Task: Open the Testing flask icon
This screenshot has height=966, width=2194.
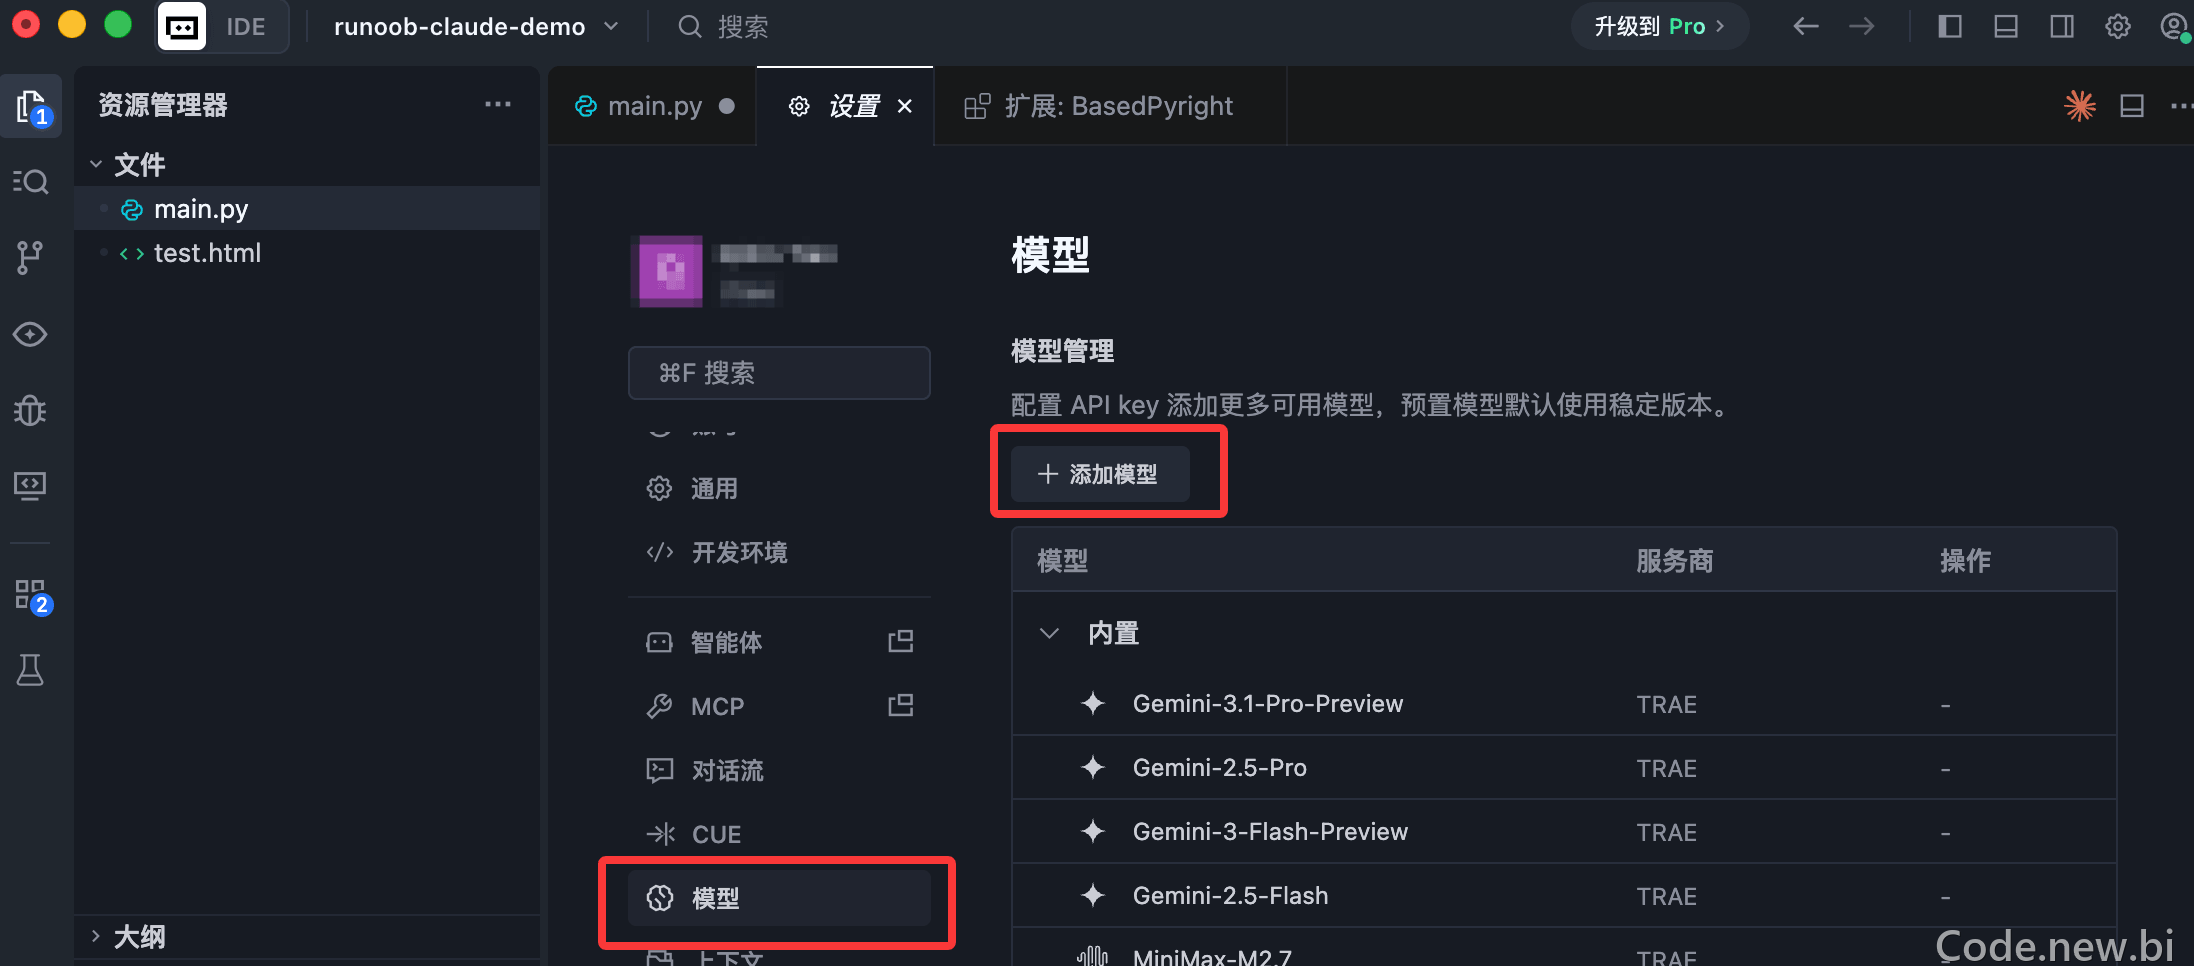Action: (x=30, y=670)
